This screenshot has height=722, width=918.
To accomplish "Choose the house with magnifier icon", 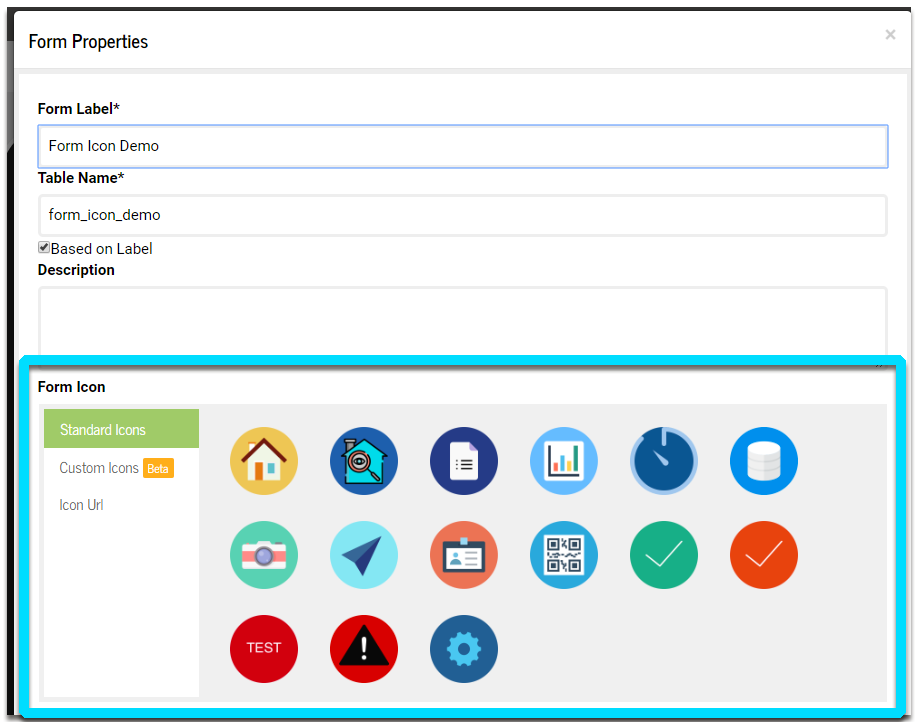I will click(364, 461).
